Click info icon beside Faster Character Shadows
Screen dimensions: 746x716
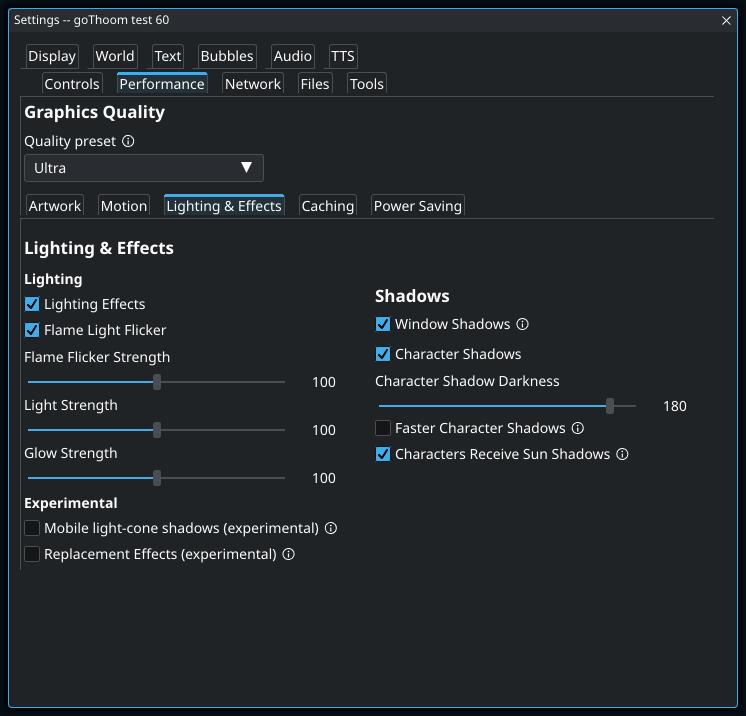[578, 428]
